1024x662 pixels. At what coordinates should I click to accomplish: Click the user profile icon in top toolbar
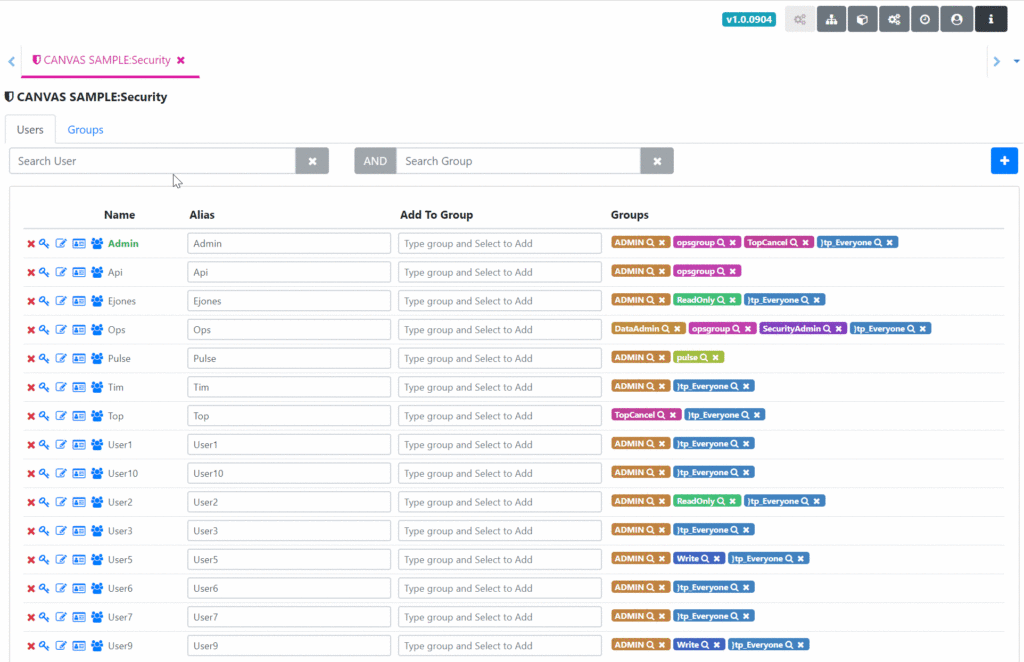pyautogui.click(x=957, y=19)
